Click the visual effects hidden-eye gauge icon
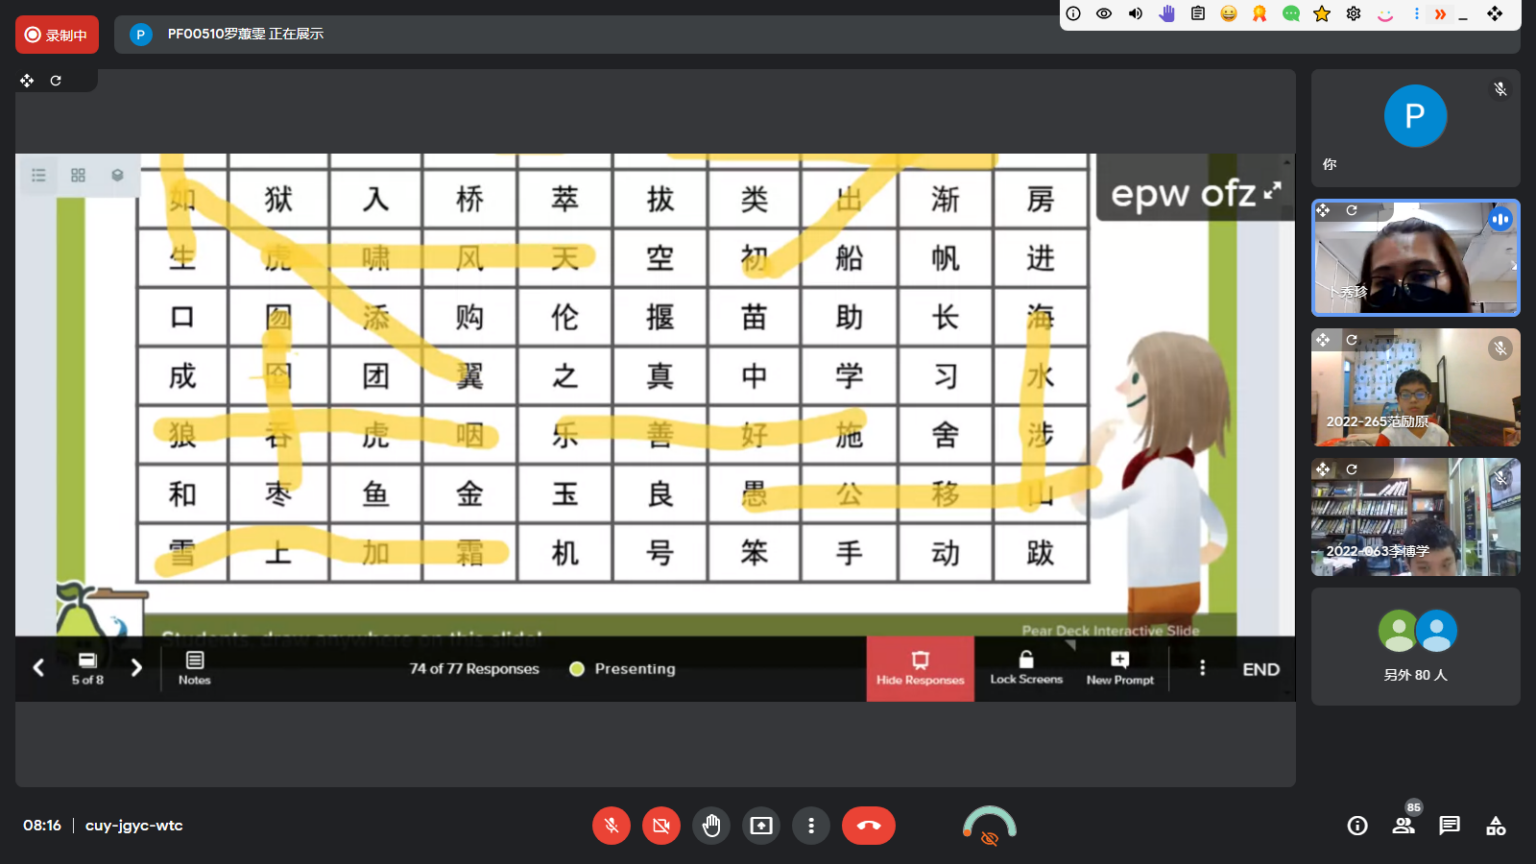 pos(989,827)
